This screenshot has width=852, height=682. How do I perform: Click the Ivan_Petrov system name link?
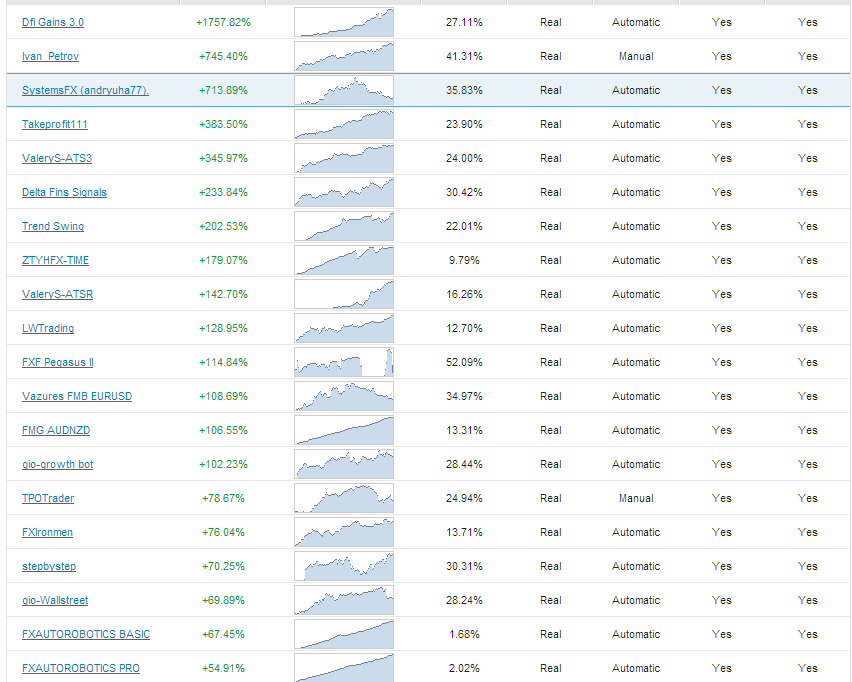(50, 56)
